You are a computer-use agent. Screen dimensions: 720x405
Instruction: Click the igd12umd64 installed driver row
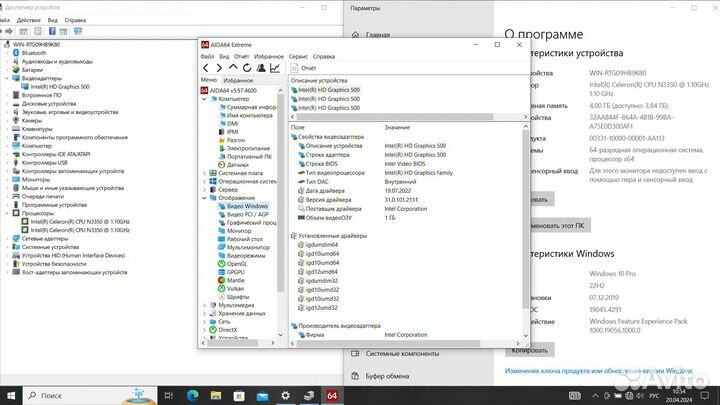click(321, 272)
